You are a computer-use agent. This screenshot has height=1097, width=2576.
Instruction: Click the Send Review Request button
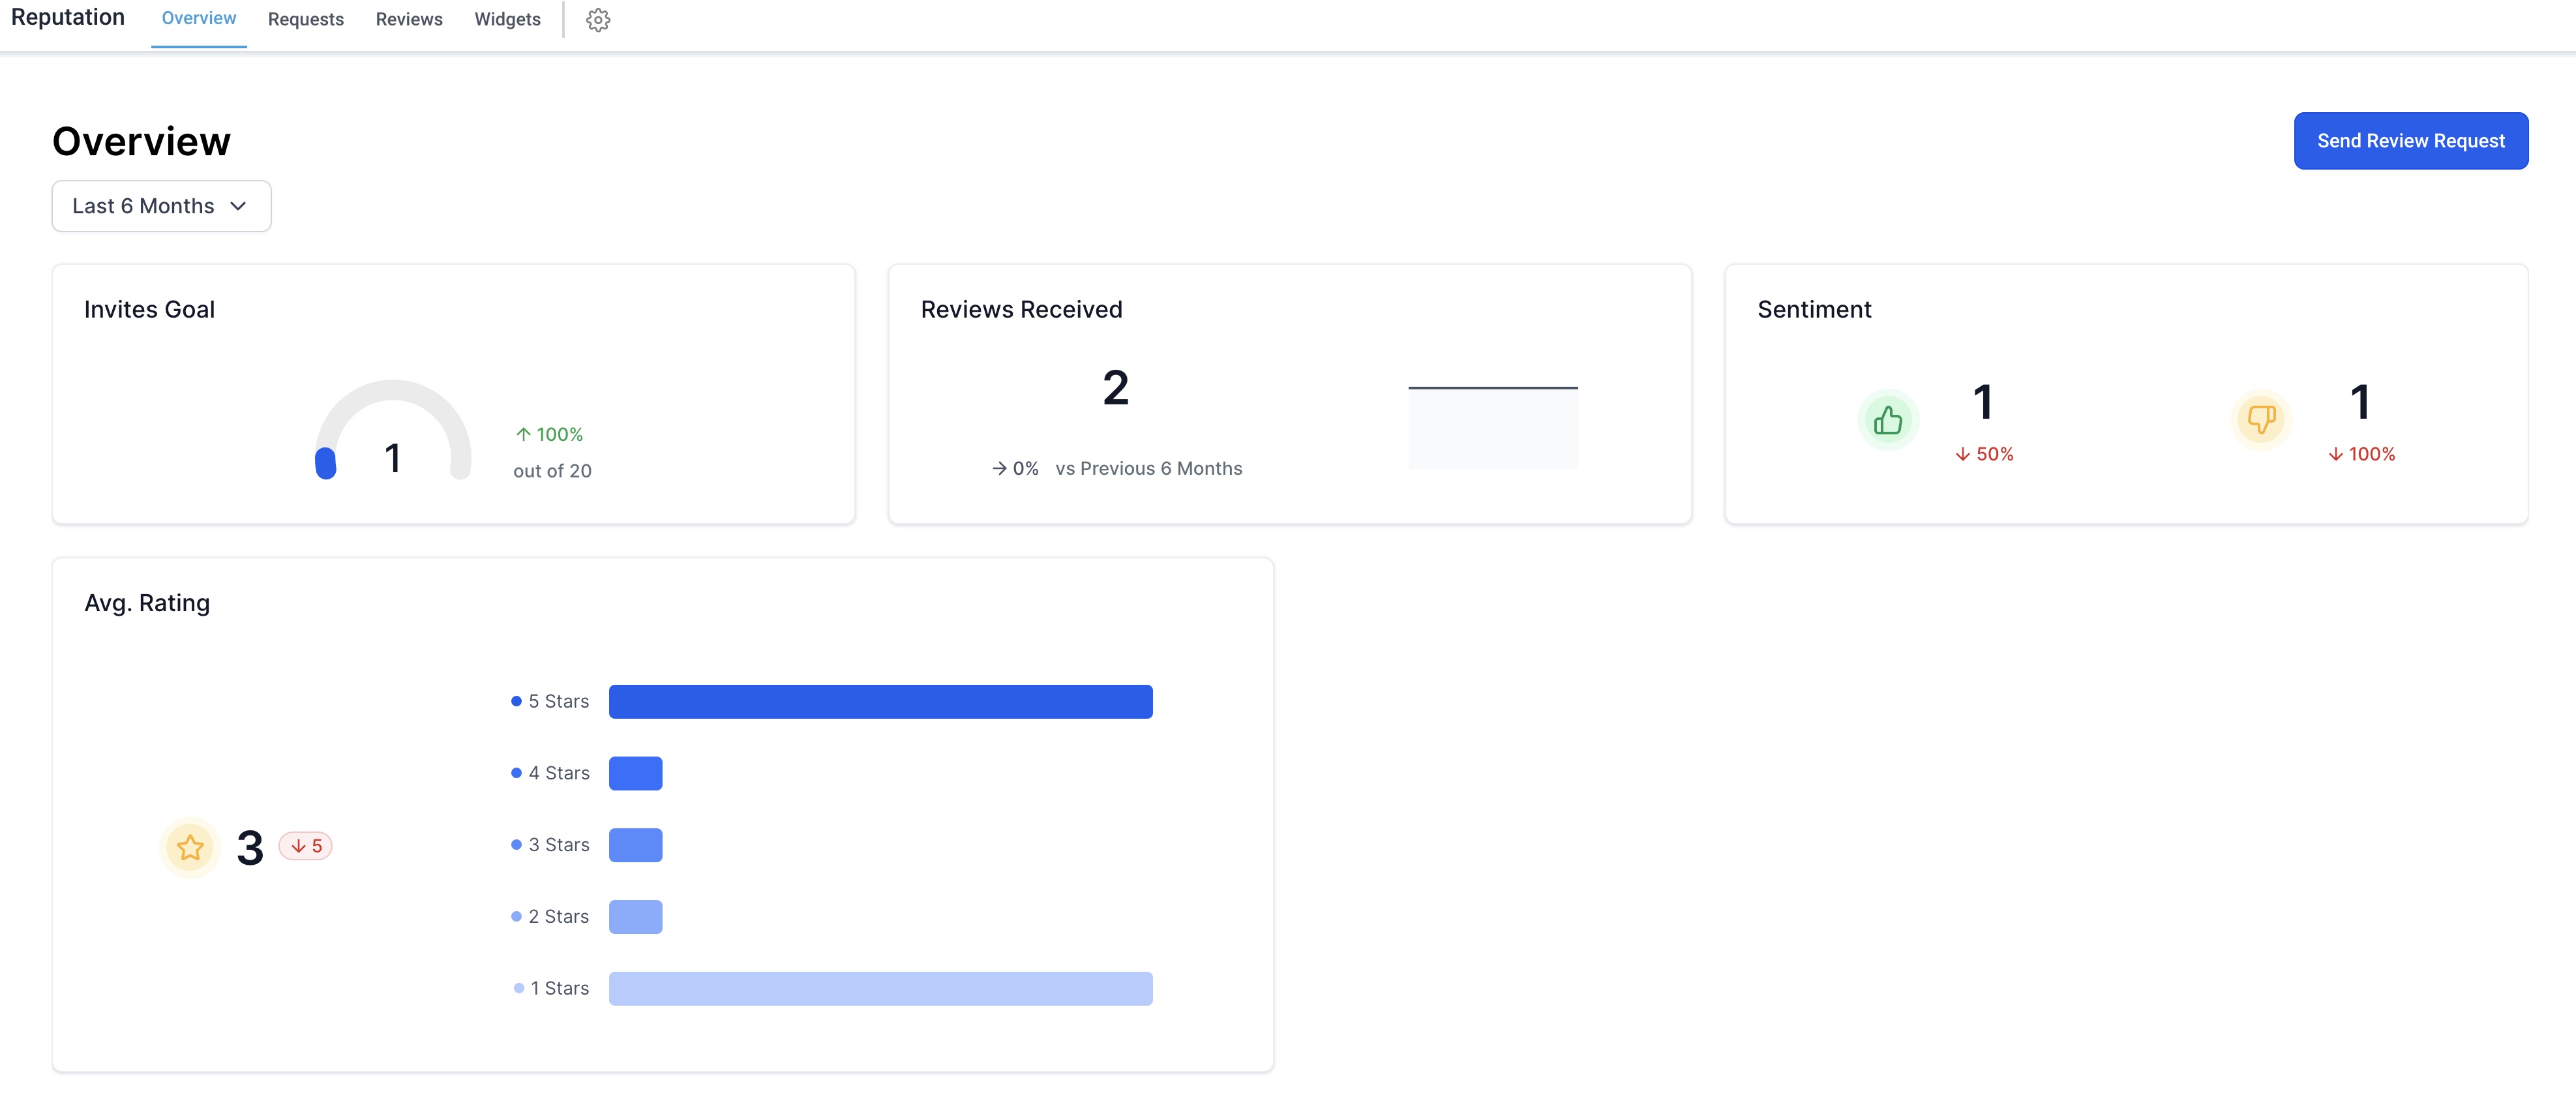(2410, 141)
